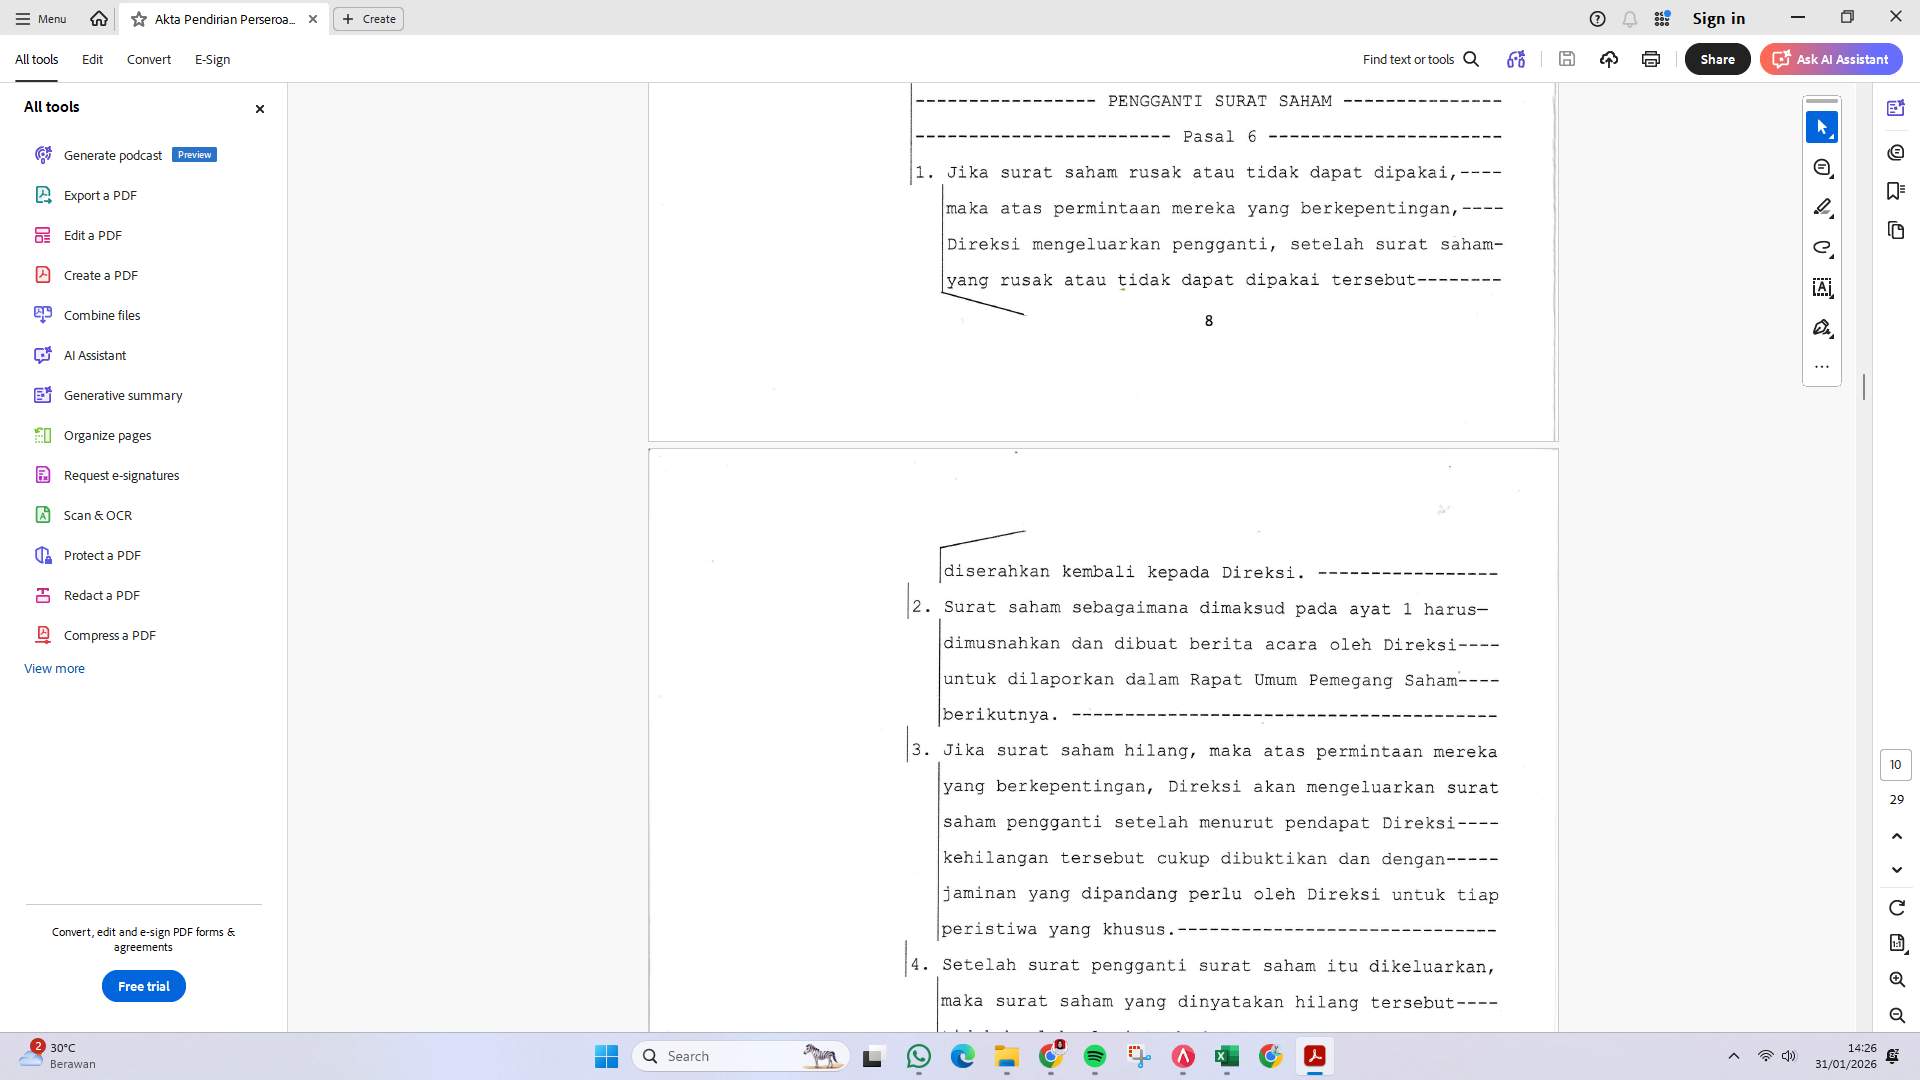
Task: Edit the current page number field
Action: [1896, 764]
